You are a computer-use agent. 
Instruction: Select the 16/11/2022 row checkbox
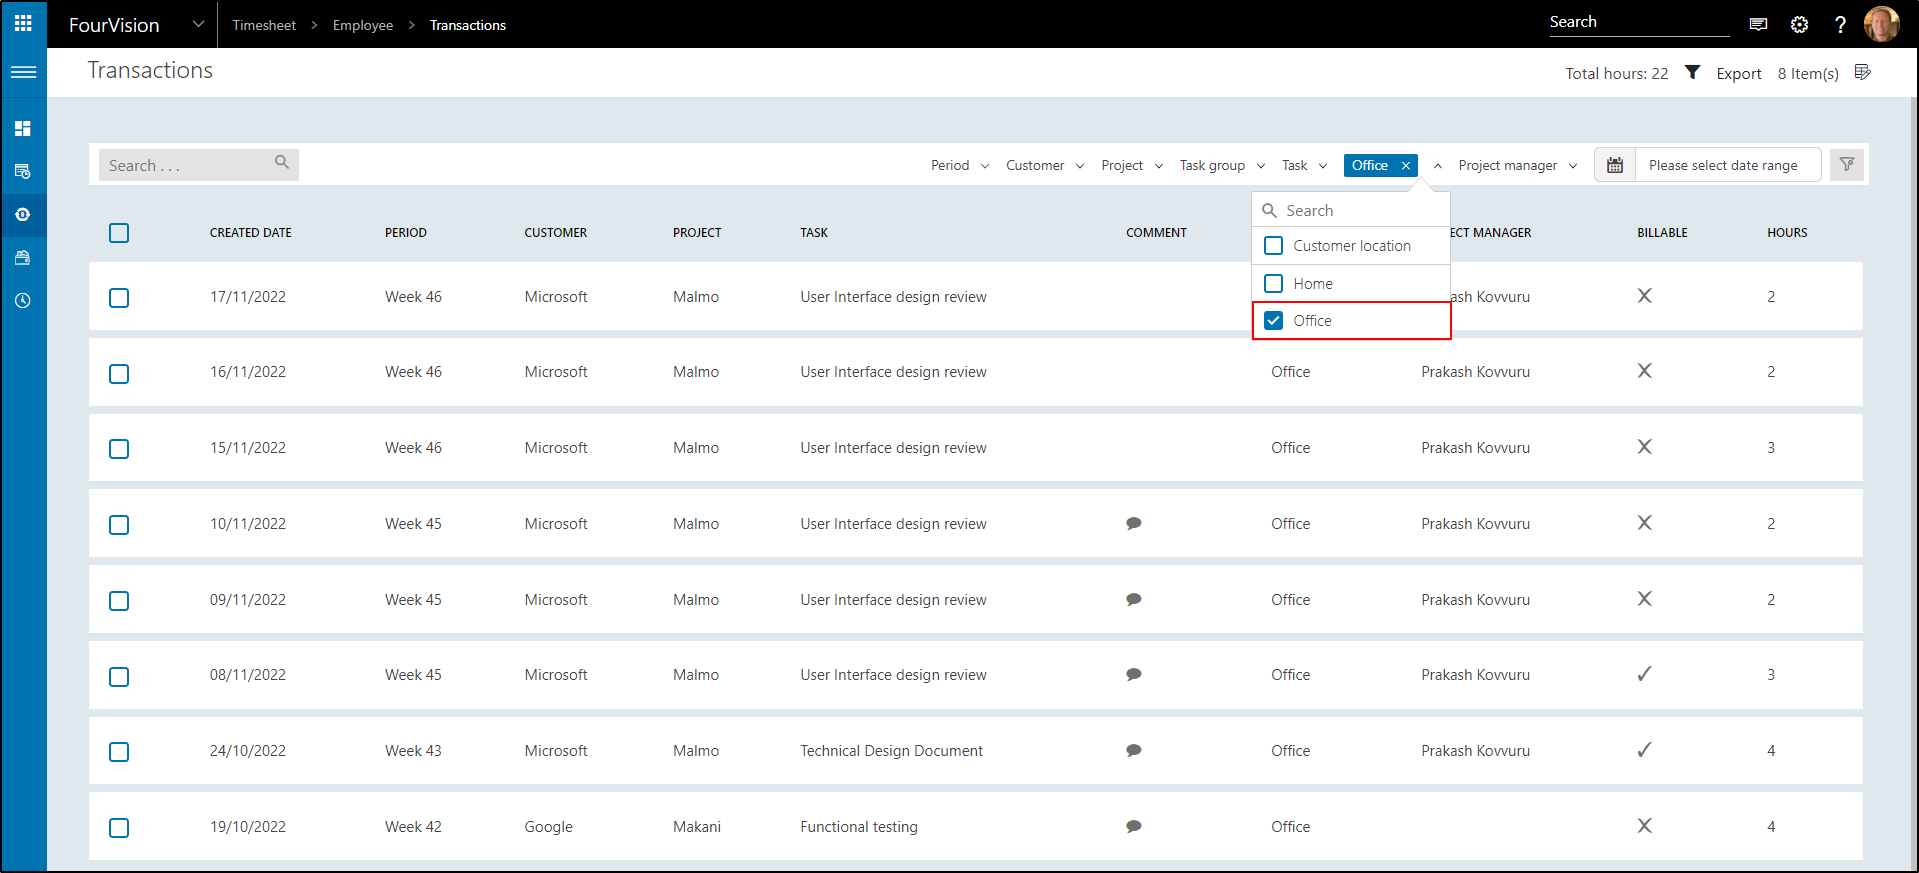point(119,374)
